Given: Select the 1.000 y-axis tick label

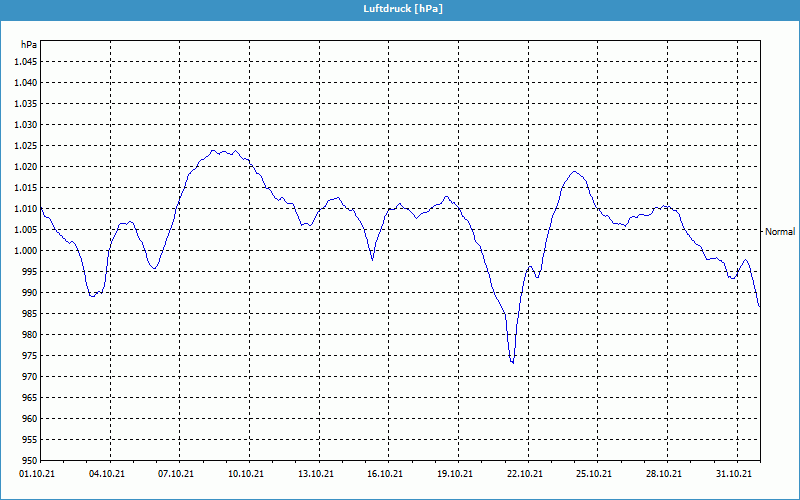Looking at the screenshot, I should (26, 250).
